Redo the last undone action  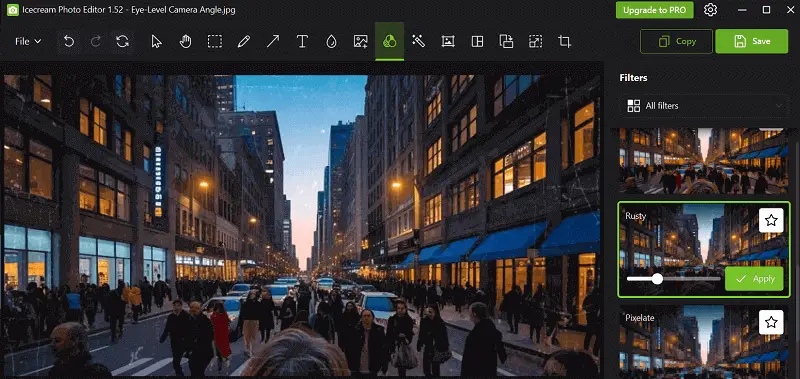tap(95, 41)
